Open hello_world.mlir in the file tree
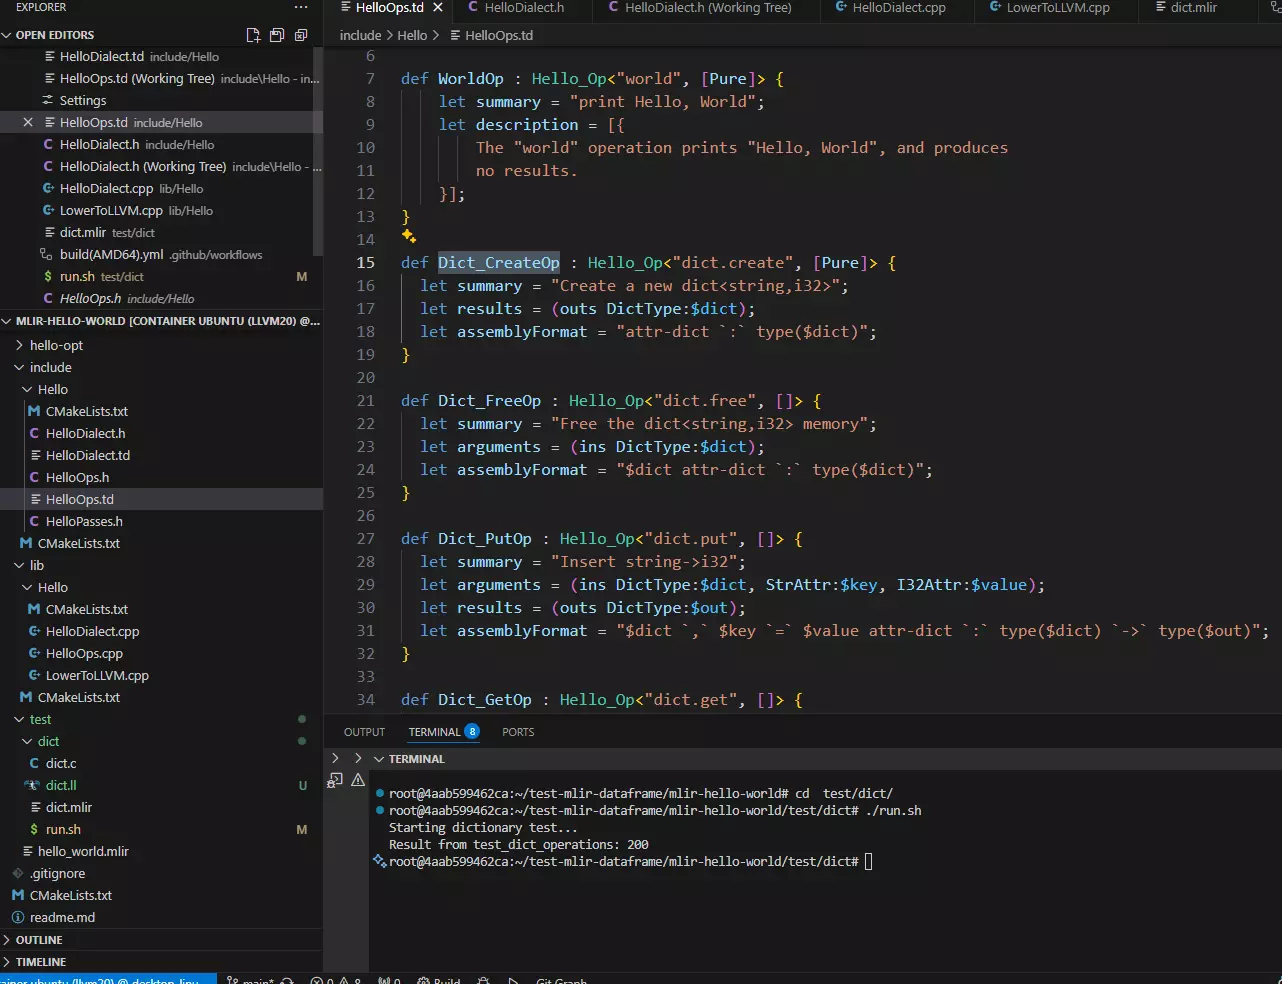Screen dimensions: 1282x984 tap(83, 851)
